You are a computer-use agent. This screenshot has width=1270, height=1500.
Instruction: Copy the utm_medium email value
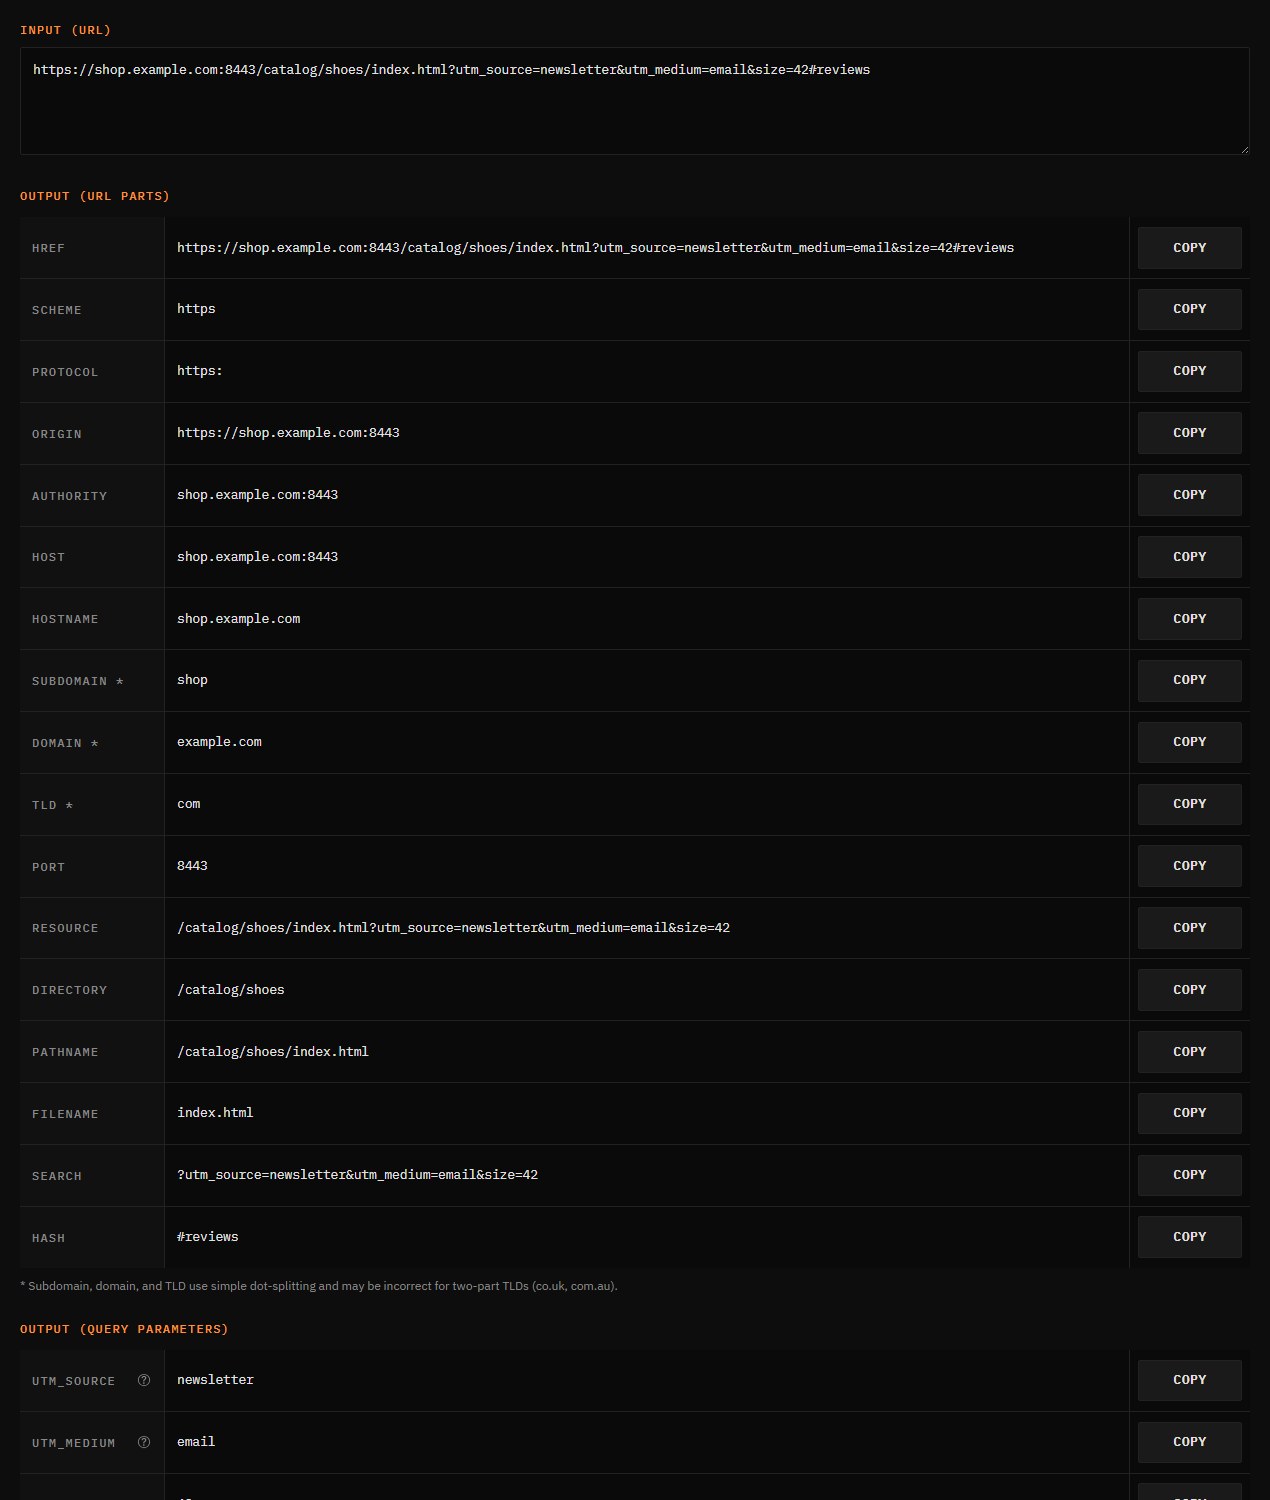pos(1189,1442)
